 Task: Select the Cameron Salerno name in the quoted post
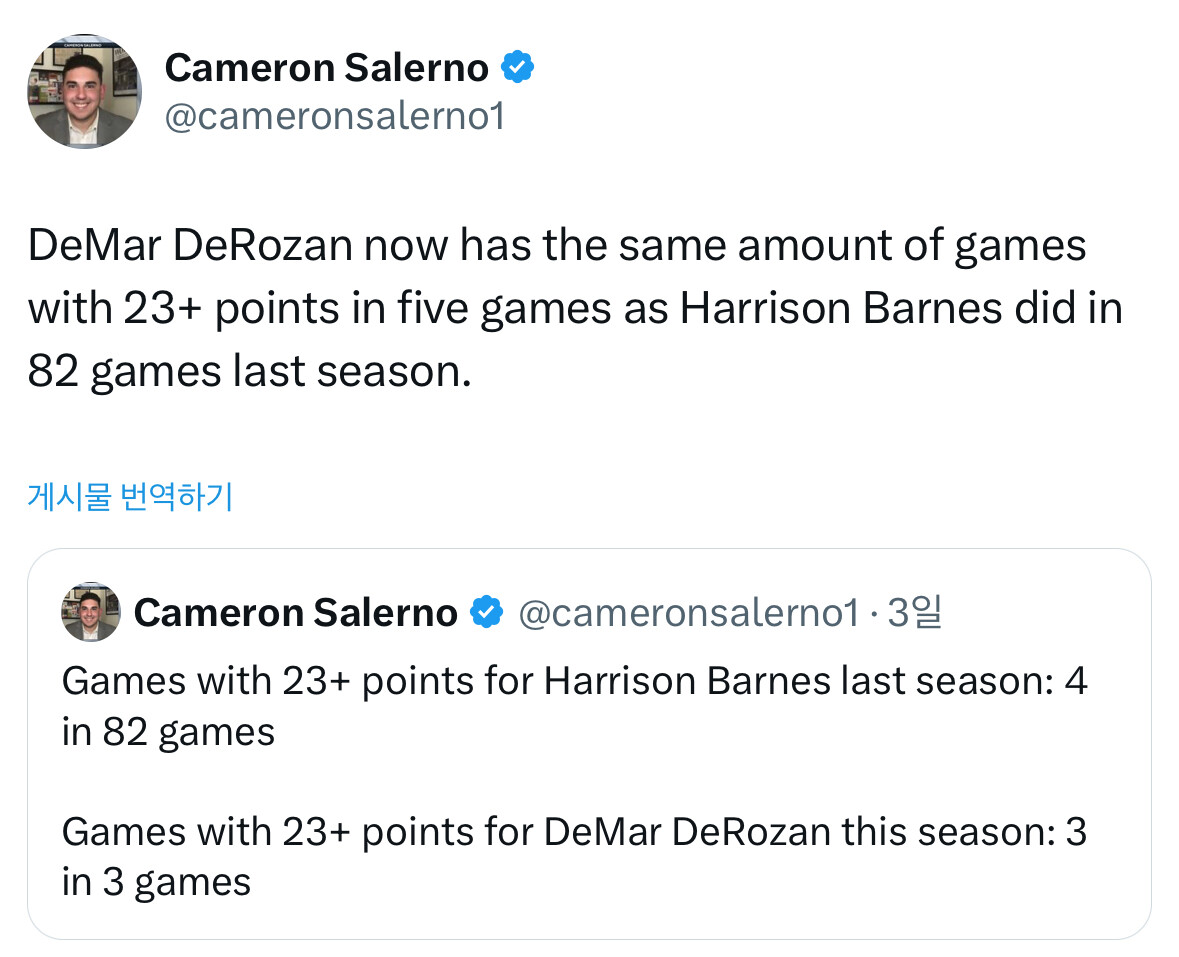click(295, 612)
